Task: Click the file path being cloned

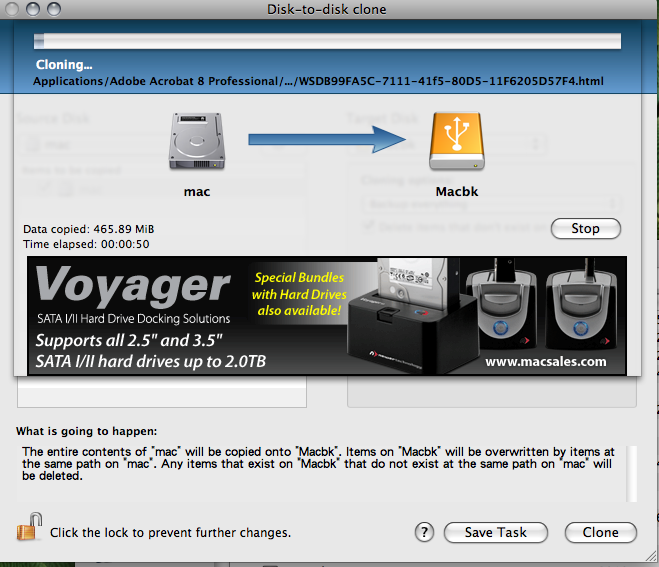Action: pos(318,81)
